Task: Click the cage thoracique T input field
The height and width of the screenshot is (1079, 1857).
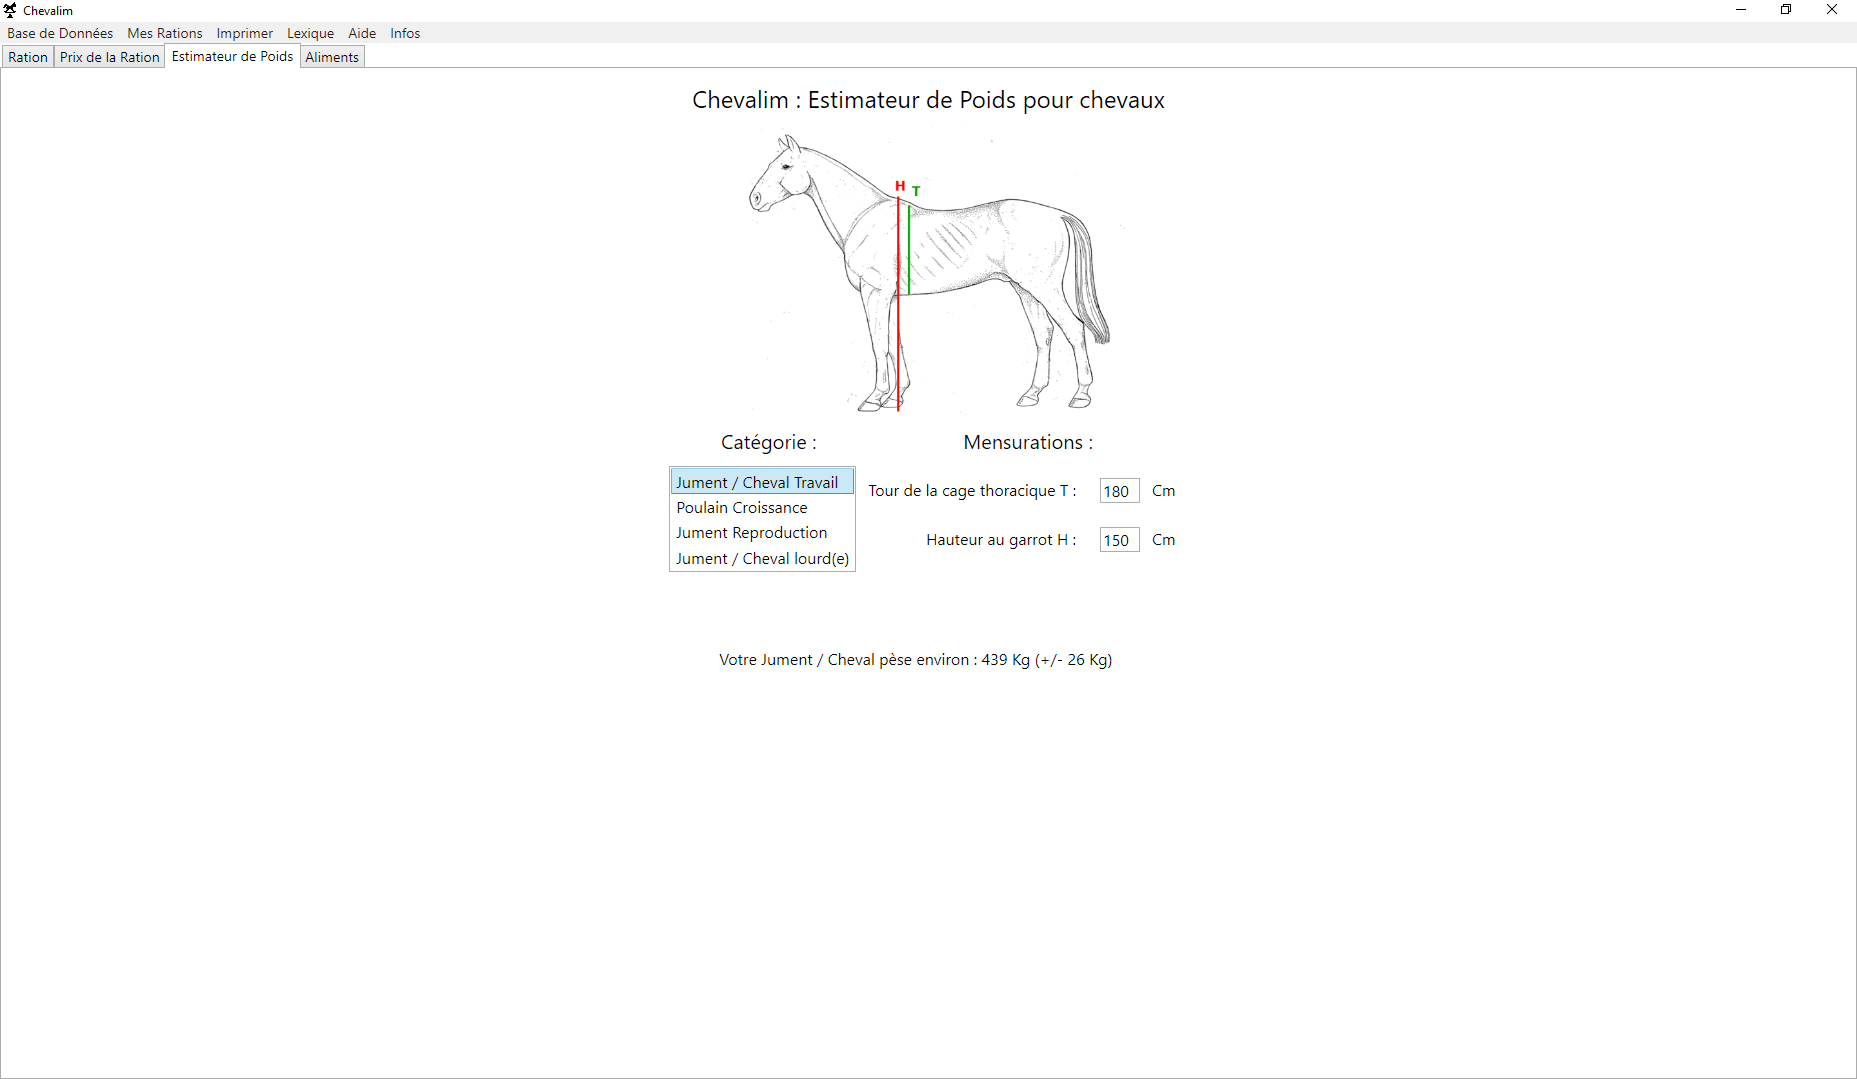Action: 1119,491
